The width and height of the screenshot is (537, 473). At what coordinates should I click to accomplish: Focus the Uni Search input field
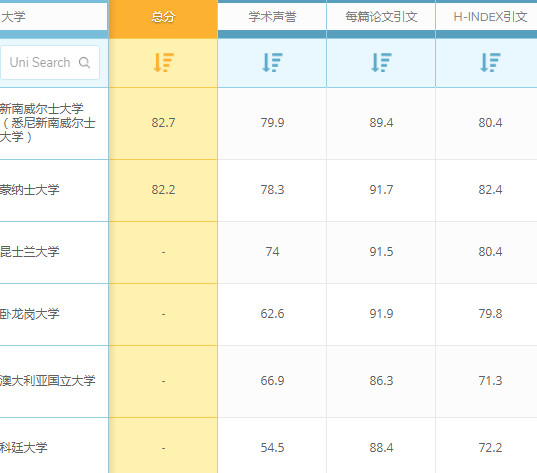(50, 62)
